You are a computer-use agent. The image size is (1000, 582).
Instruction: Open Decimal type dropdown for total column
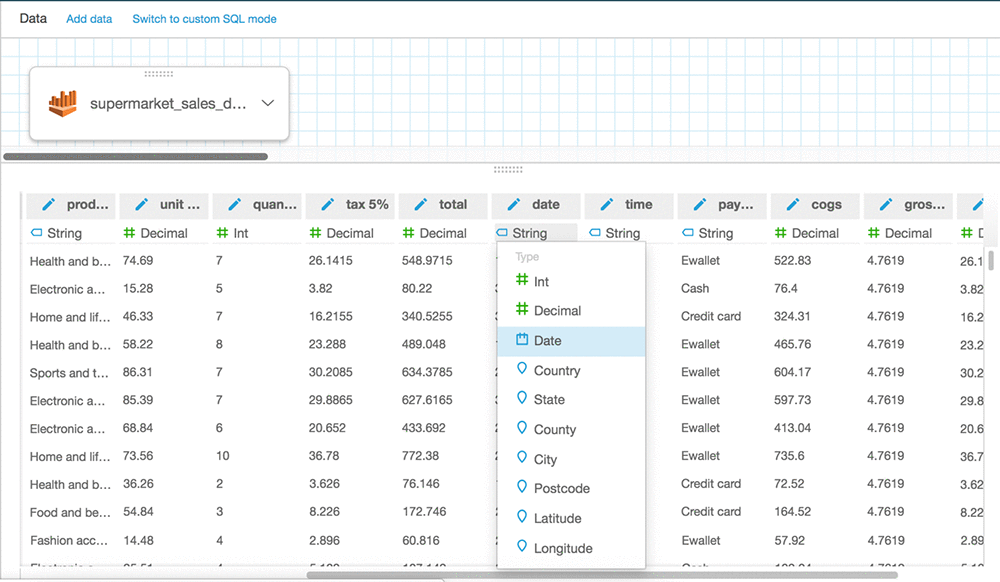[x=434, y=233]
